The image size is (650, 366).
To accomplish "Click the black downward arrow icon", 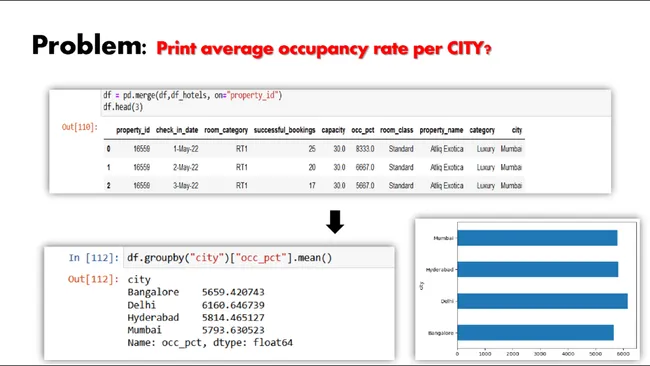I will (335, 222).
